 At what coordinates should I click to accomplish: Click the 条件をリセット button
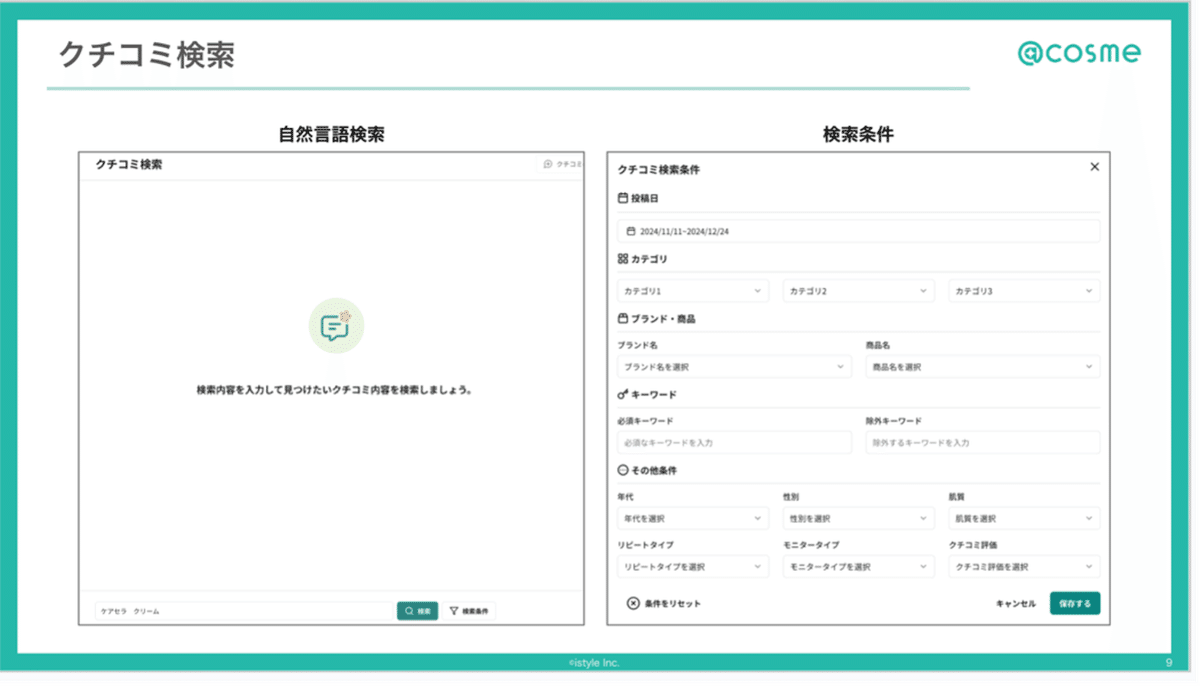664,604
